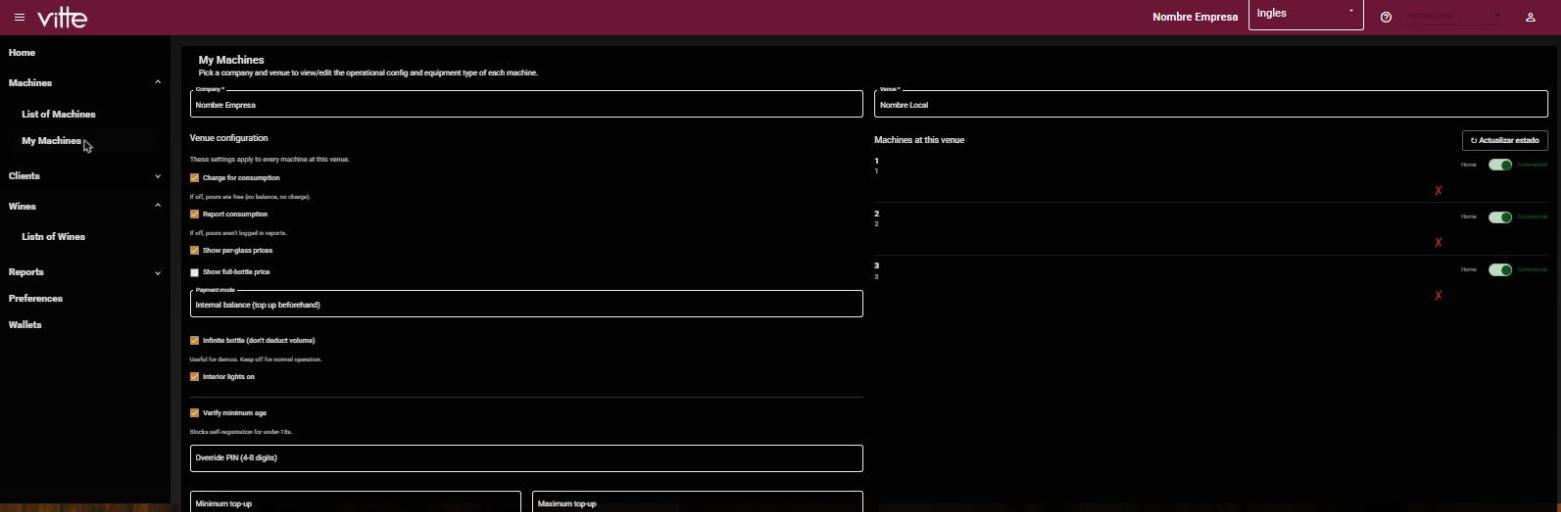Click the Venue configuration heading

point(229,138)
